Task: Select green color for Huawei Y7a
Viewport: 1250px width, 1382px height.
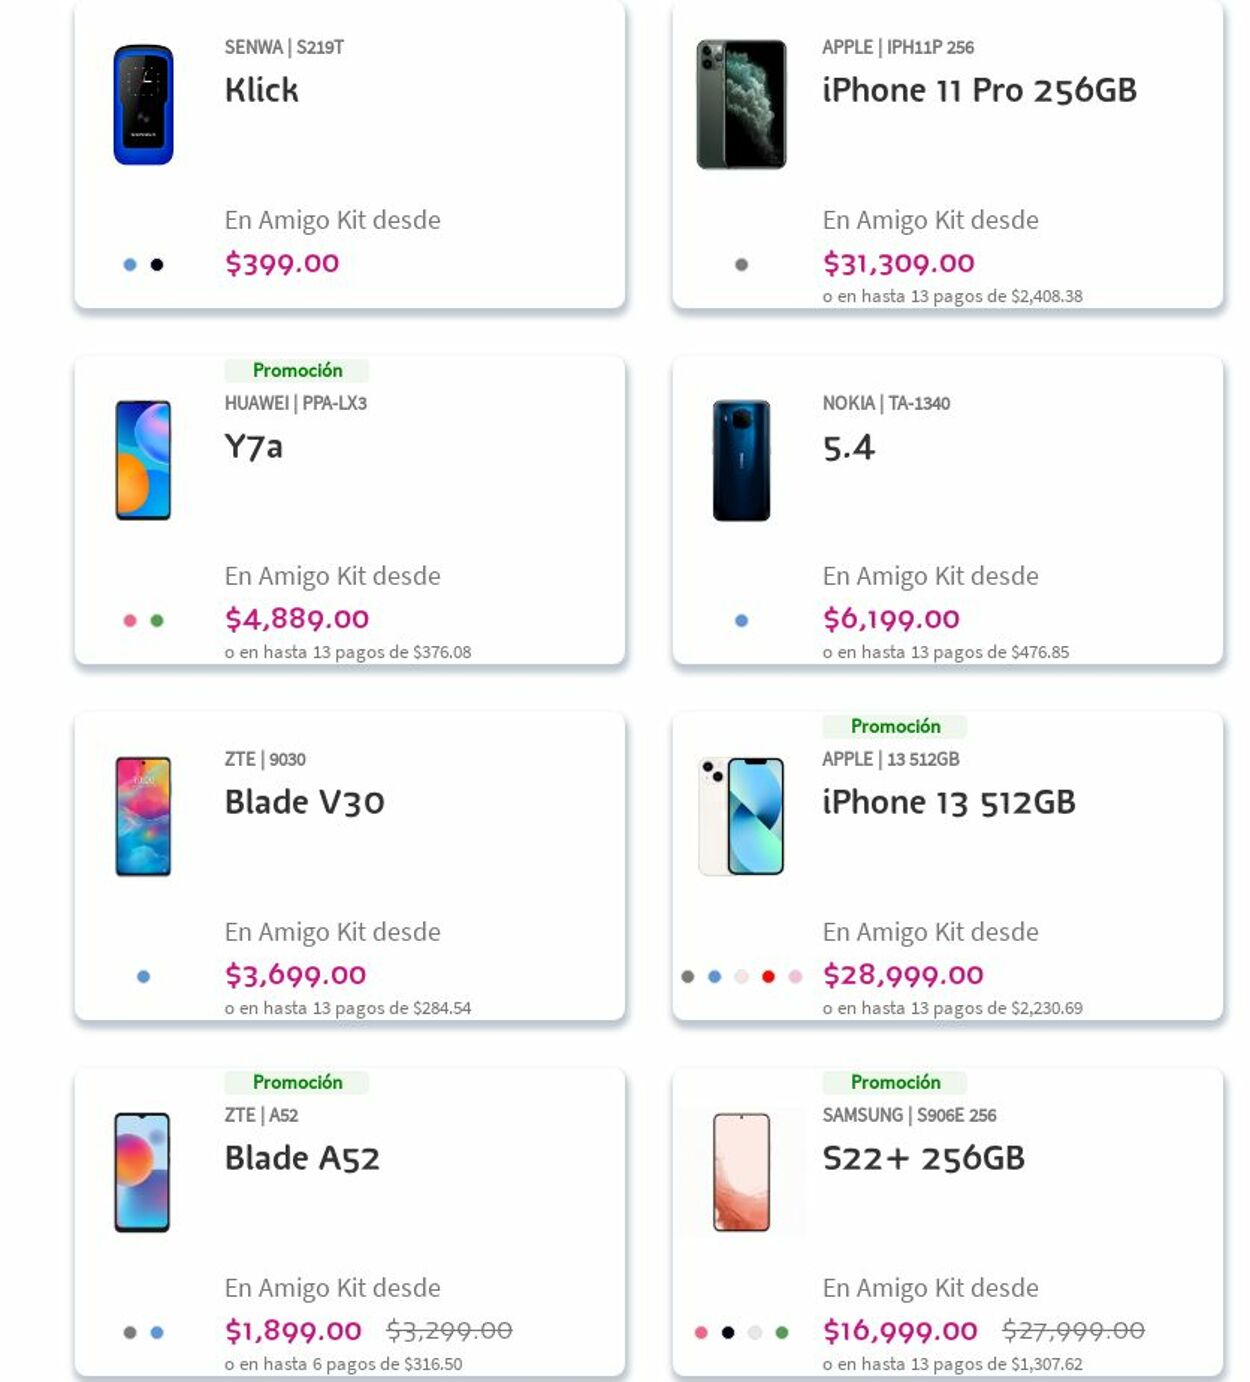Action: [x=157, y=621]
